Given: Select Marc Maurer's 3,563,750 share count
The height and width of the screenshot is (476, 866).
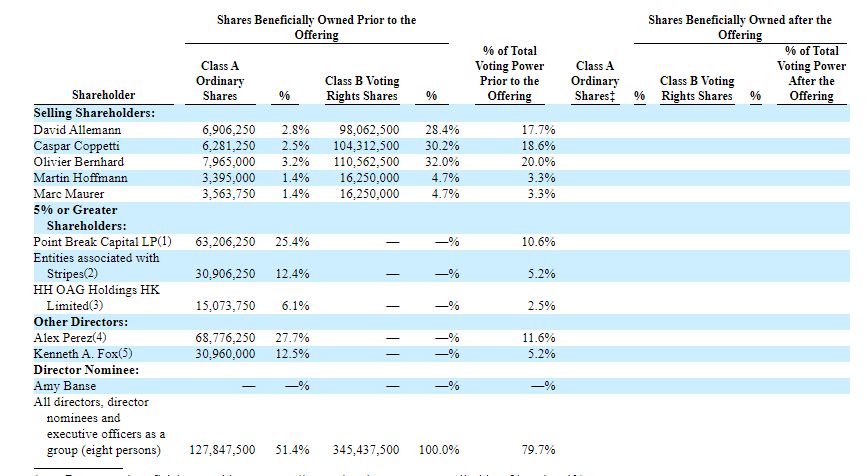Looking at the screenshot, I should click(x=228, y=194).
